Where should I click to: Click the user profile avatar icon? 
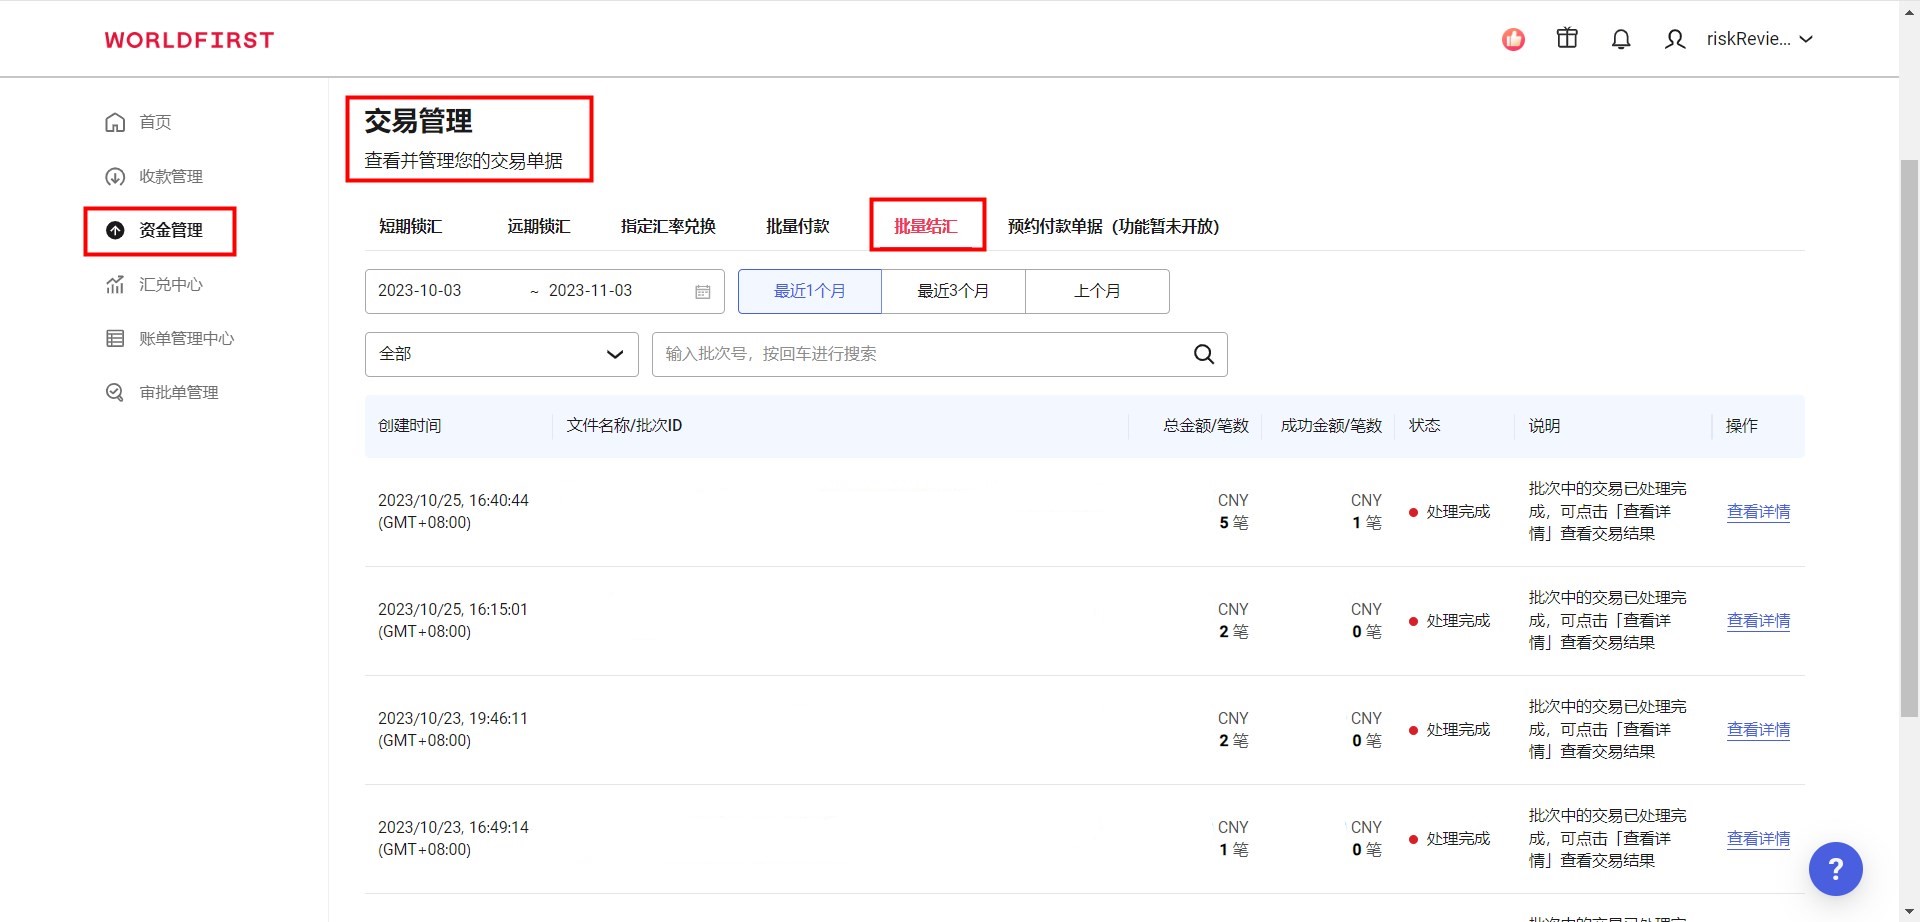[1674, 39]
